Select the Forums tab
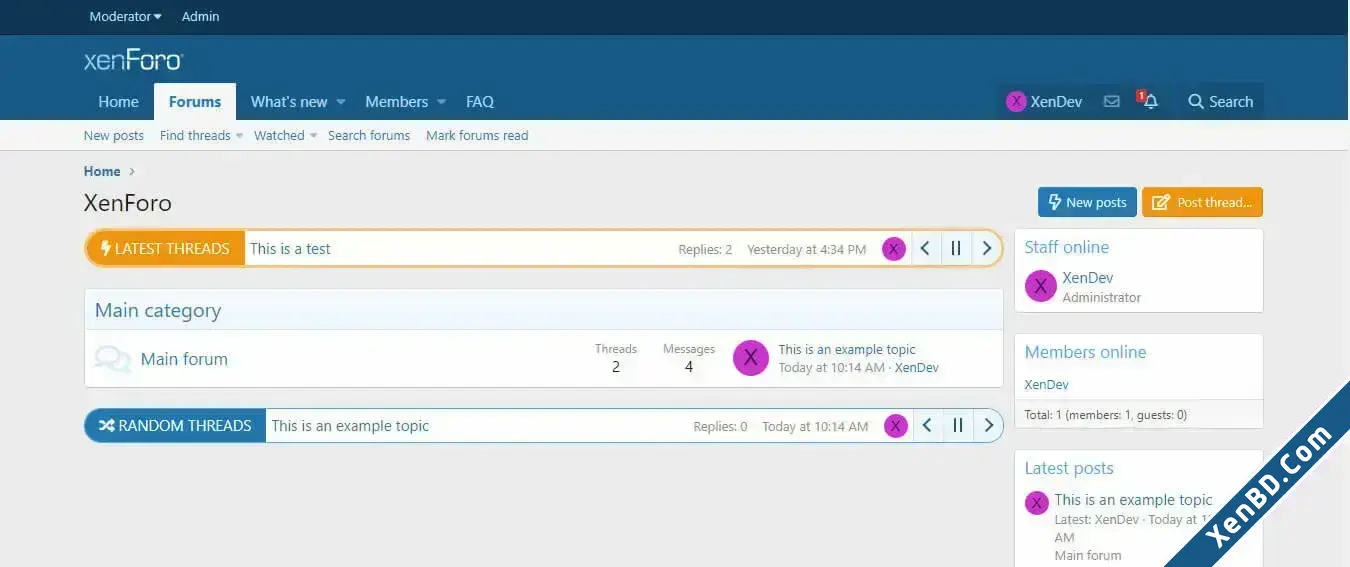 pos(195,102)
